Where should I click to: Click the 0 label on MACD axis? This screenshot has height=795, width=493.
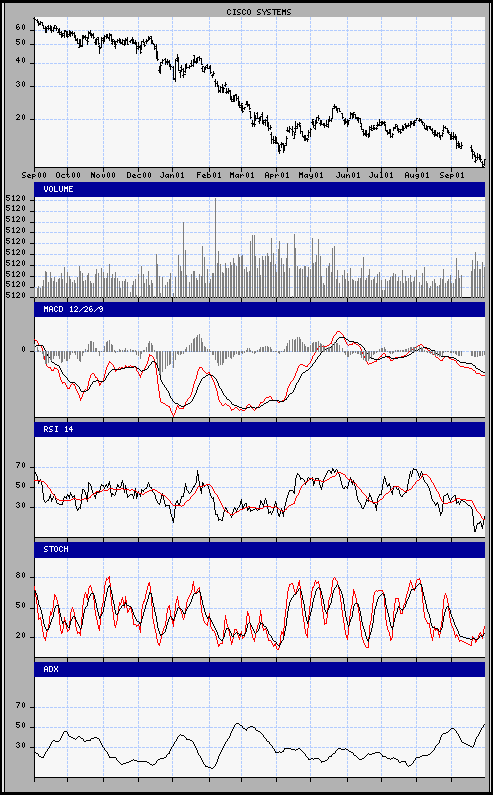coord(23,350)
